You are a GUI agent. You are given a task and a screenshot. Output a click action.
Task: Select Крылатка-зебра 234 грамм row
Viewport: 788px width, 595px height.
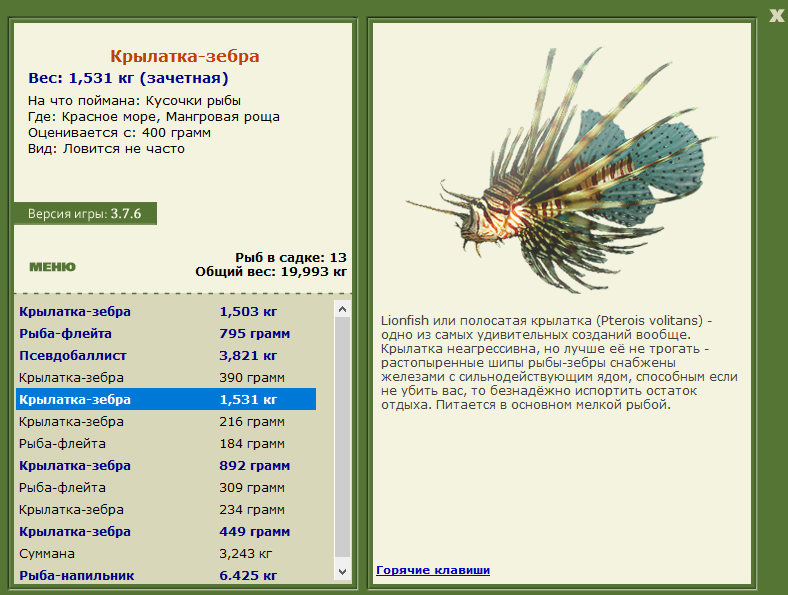166,510
